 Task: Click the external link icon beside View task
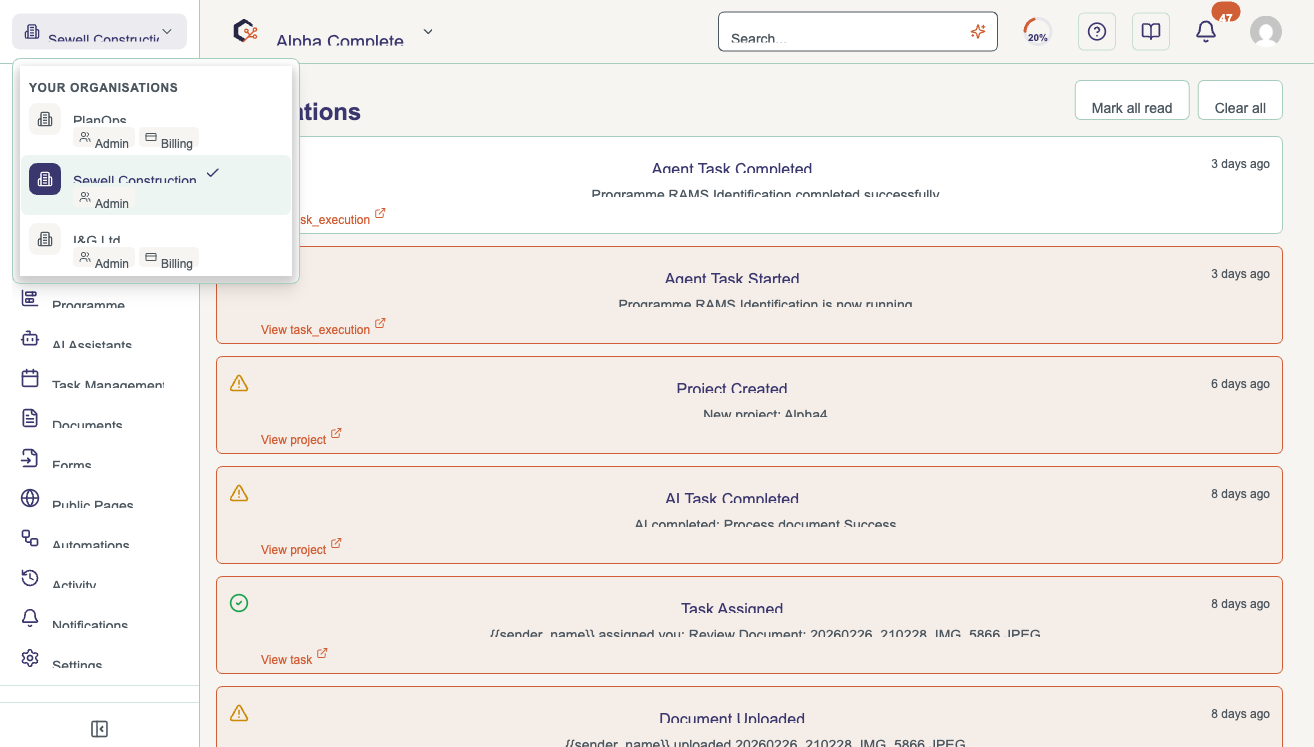pyautogui.click(x=322, y=654)
